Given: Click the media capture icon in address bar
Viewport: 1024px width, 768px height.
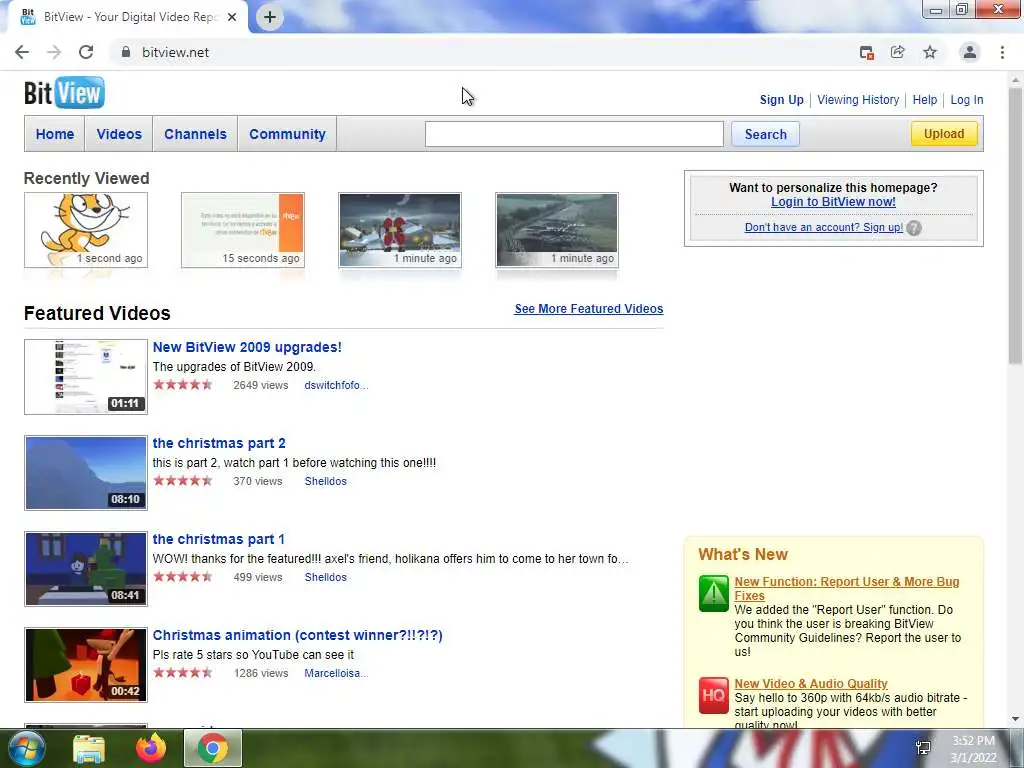Looking at the screenshot, I should 867,53.
